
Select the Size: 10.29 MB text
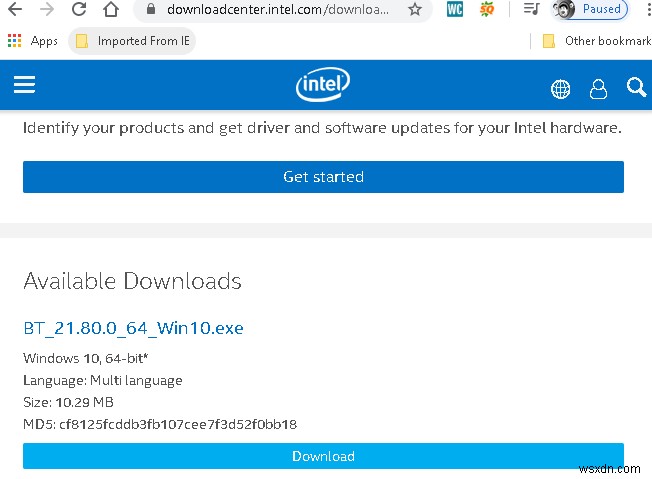pyautogui.click(x=68, y=402)
